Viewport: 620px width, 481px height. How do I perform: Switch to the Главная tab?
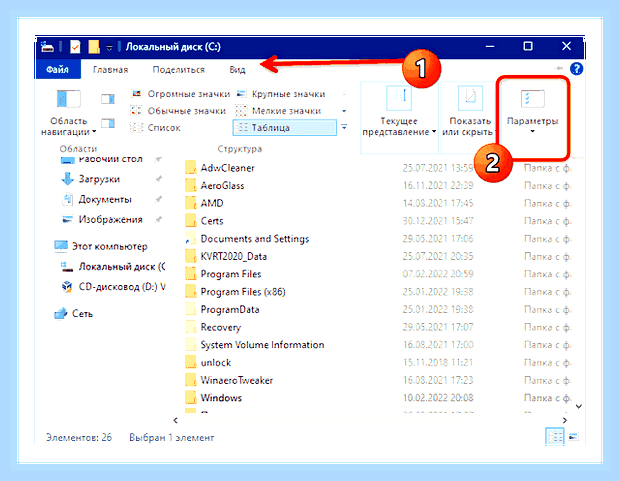[110, 70]
